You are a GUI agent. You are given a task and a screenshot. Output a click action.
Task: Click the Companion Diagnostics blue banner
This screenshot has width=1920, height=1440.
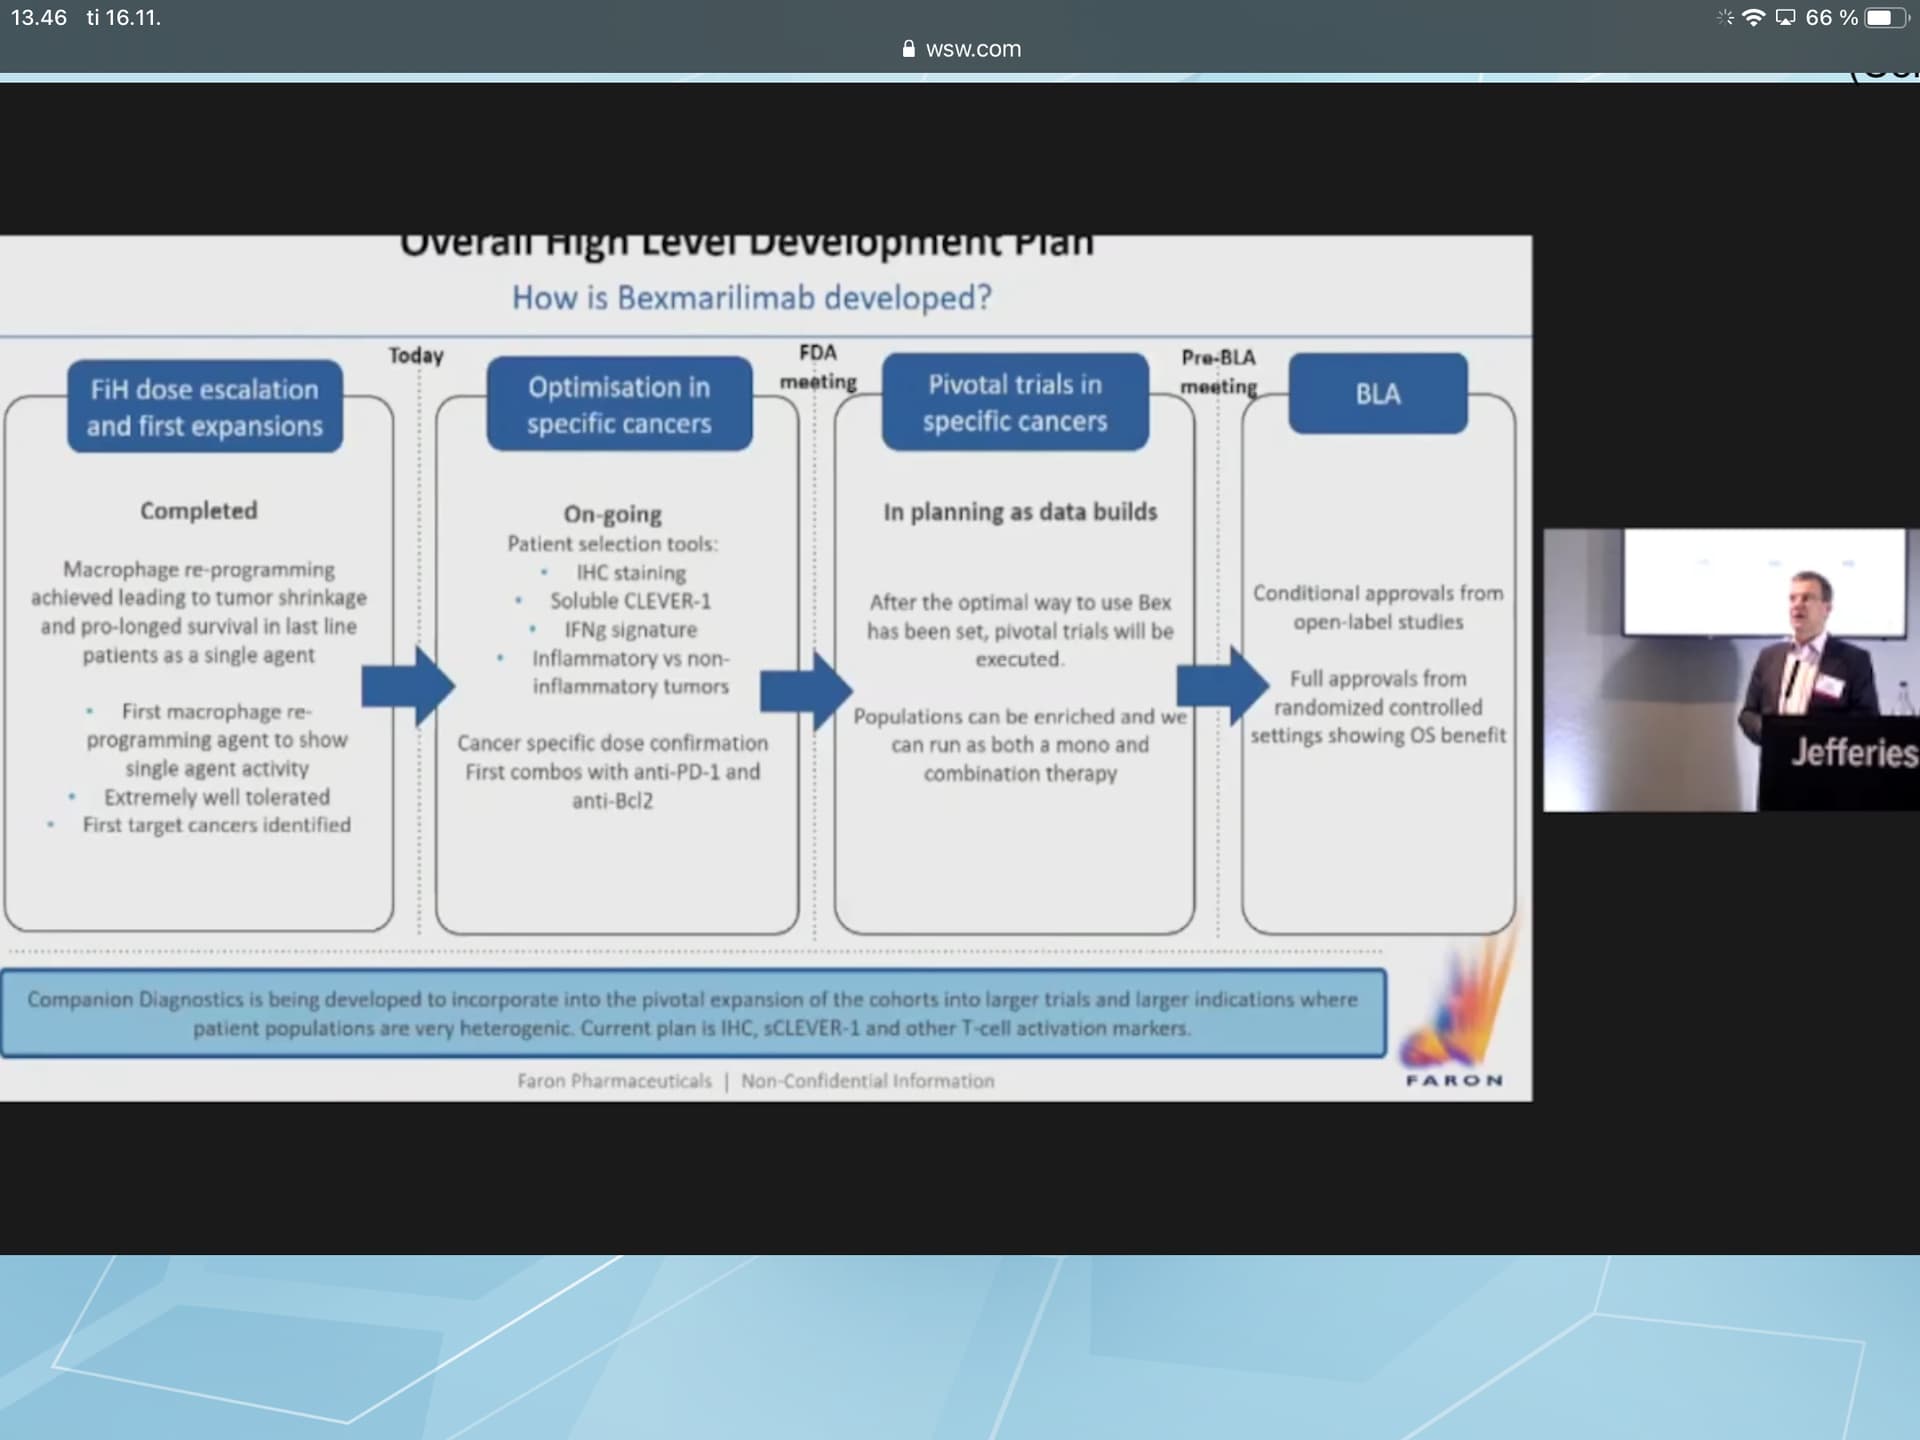point(693,1013)
